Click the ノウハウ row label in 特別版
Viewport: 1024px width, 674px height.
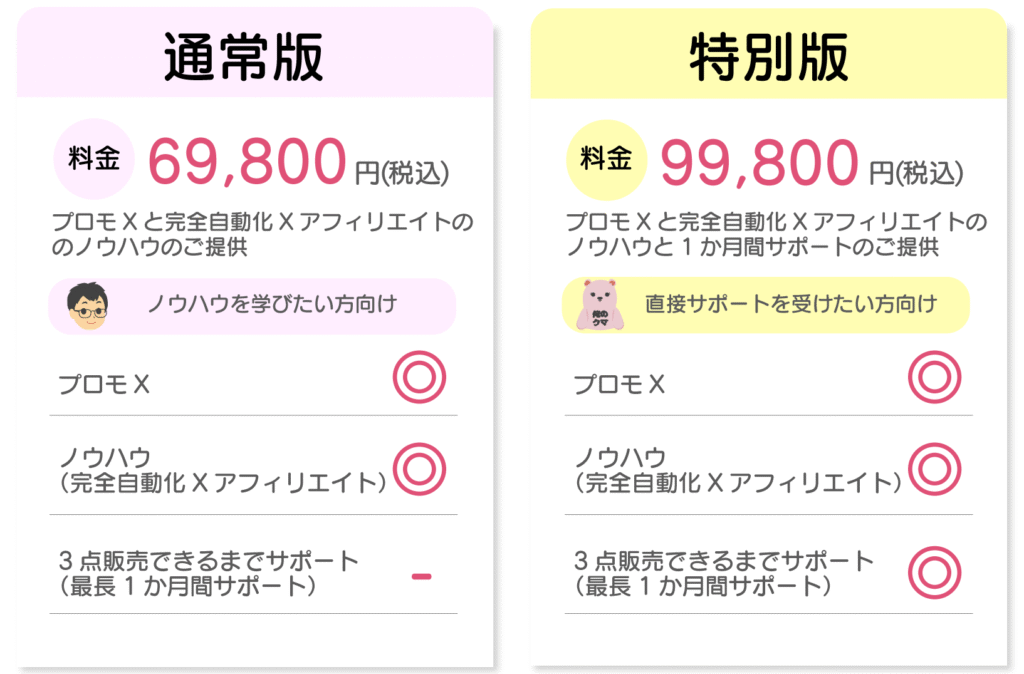click(x=620, y=458)
